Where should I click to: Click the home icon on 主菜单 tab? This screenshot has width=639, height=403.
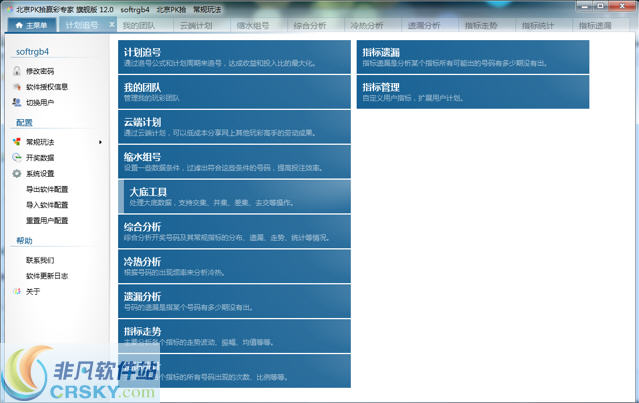pos(18,24)
